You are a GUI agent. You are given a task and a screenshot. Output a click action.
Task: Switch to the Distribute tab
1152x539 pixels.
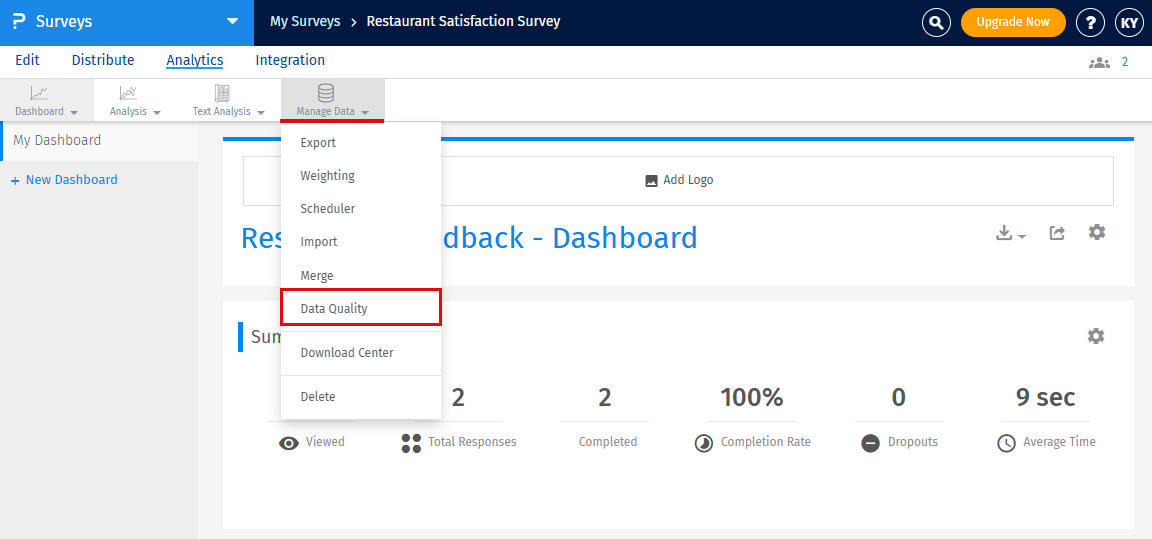pyautogui.click(x=103, y=60)
